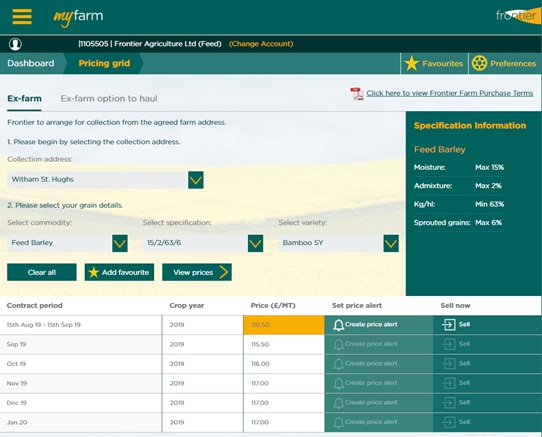Click the Dec 19 contract period cell
This screenshot has height=437, width=542.
tap(81, 403)
